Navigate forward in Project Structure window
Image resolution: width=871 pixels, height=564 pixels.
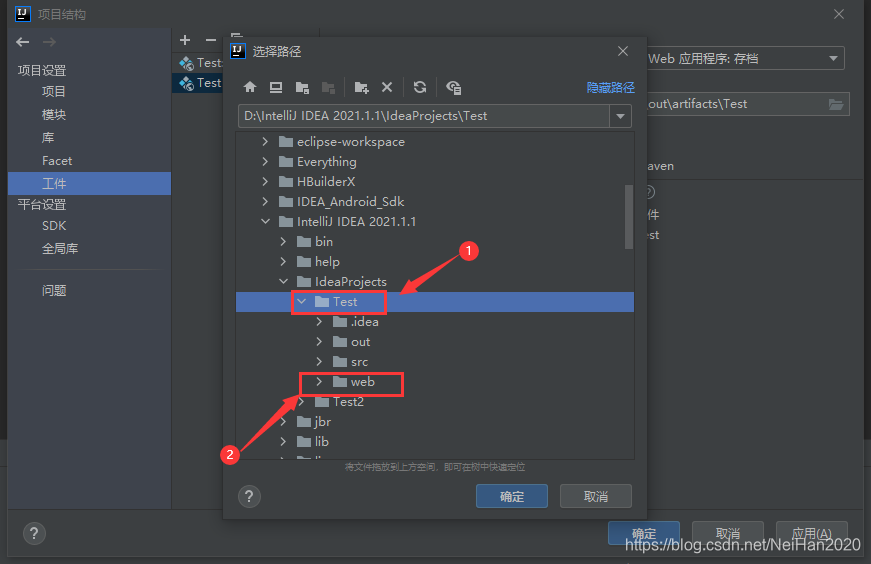pyautogui.click(x=49, y=42)
